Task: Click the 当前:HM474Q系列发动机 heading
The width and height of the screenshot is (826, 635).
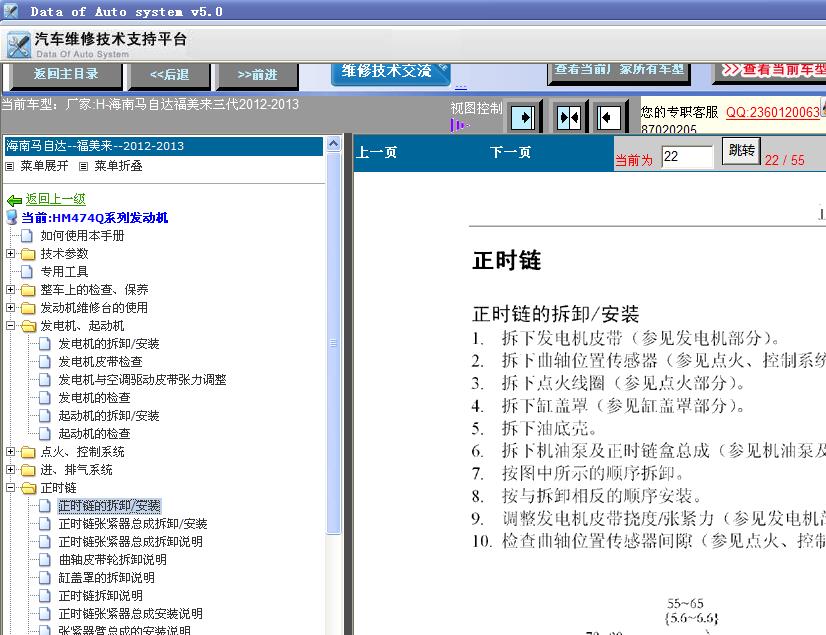Action: point(94,218)
